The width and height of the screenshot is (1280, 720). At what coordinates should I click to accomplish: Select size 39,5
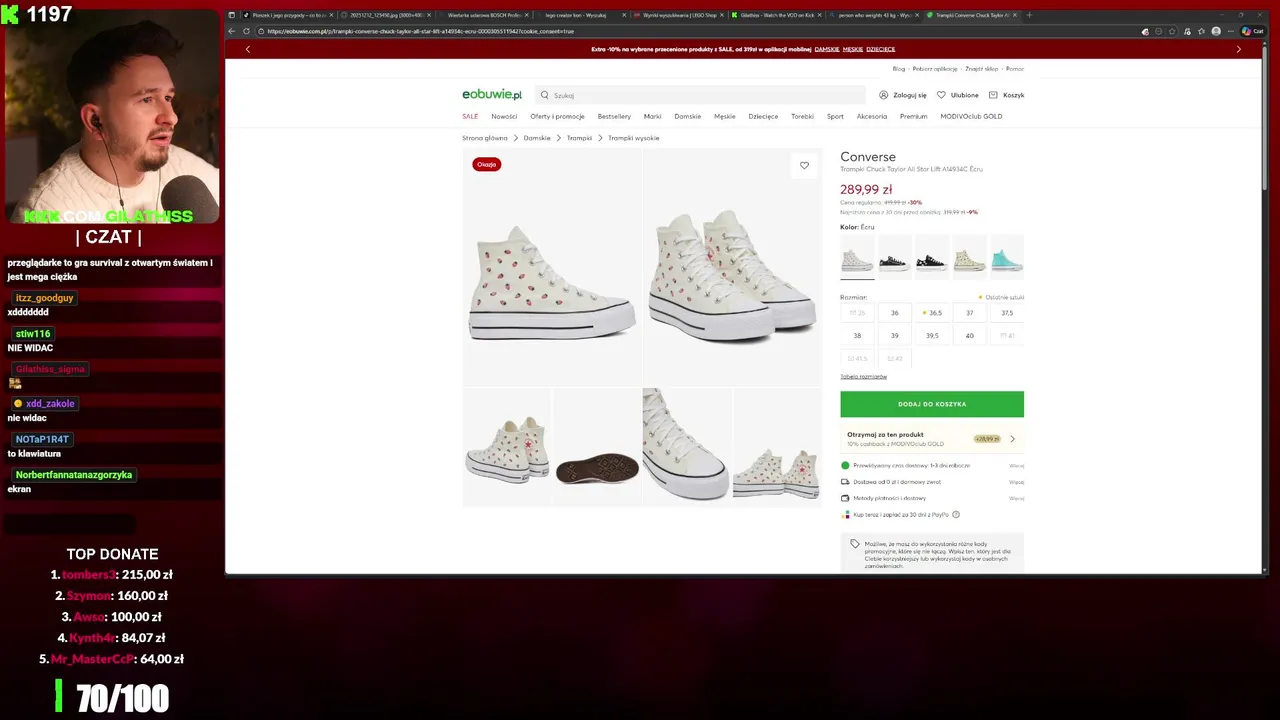[932, 336]
